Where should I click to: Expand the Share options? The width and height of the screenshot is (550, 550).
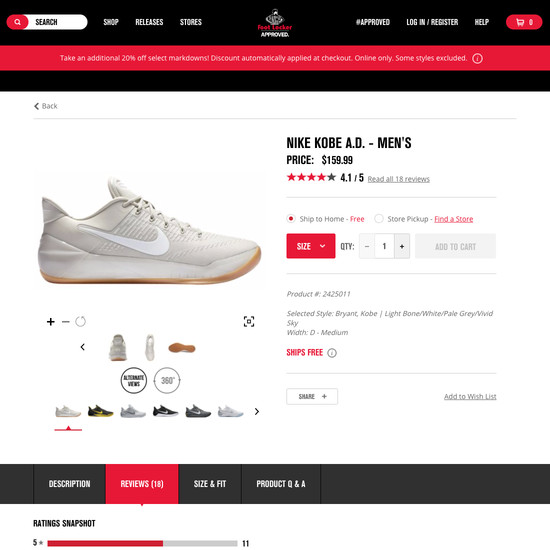click(x=312, y=396)
